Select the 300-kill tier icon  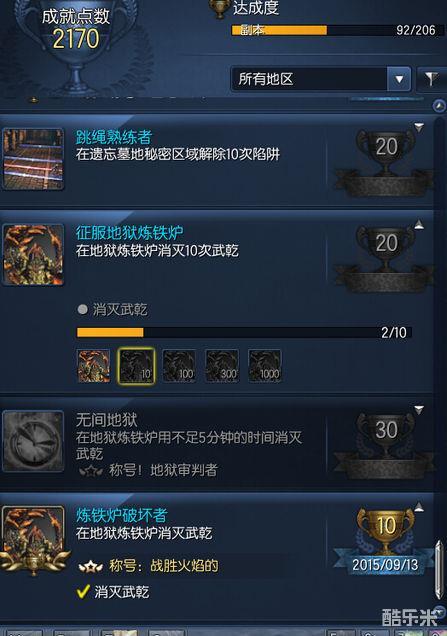pos(222,366)
